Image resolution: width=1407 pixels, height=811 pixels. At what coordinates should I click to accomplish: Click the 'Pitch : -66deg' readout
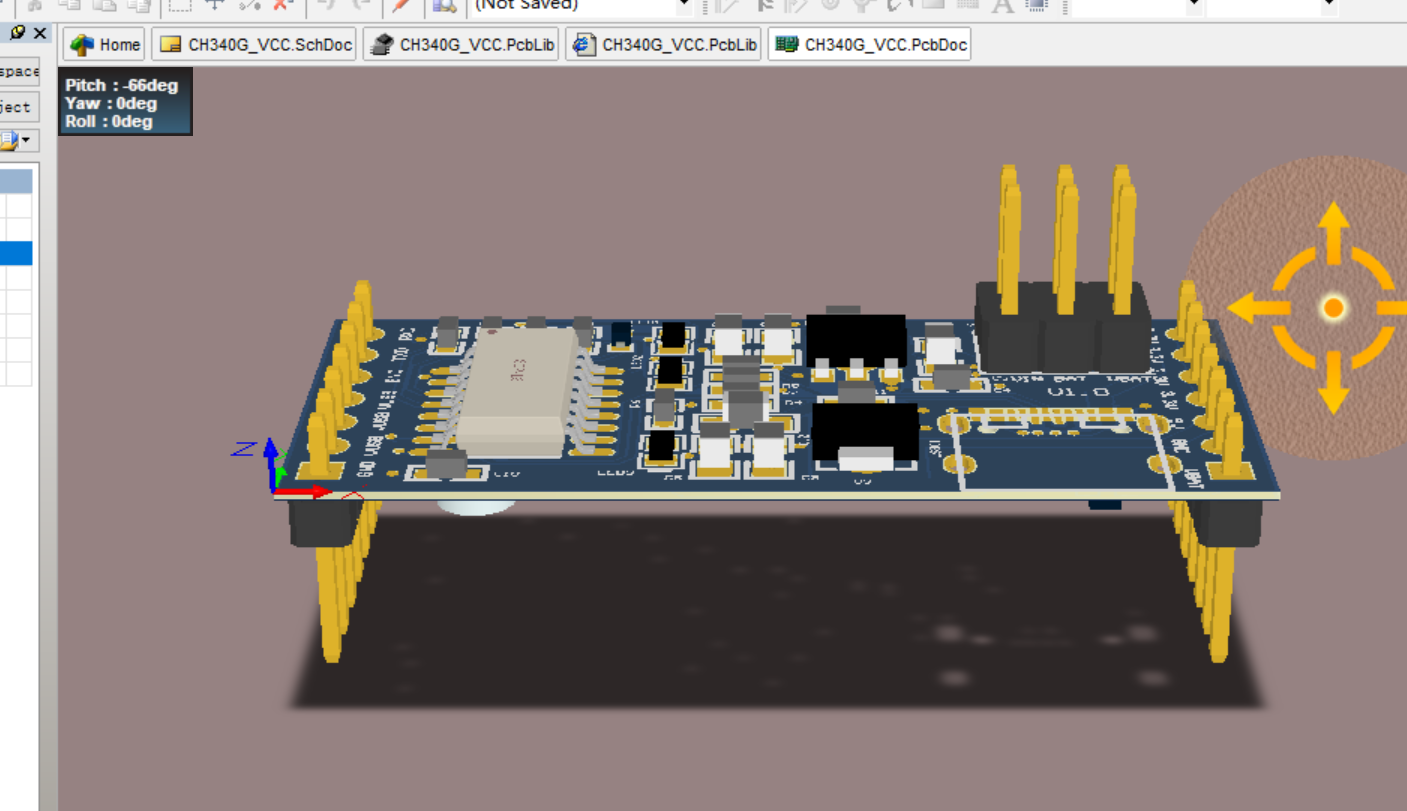(x=121, y=86)
